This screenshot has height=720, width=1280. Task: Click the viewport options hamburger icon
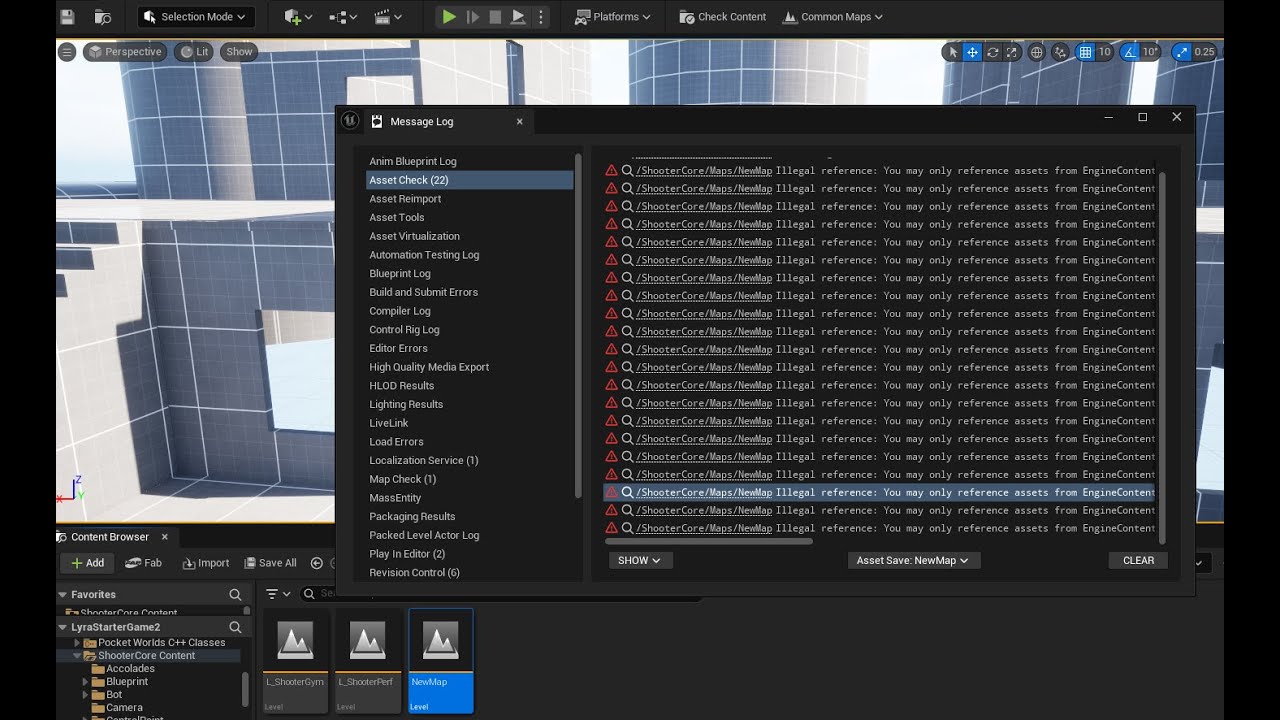coord(67,52)
